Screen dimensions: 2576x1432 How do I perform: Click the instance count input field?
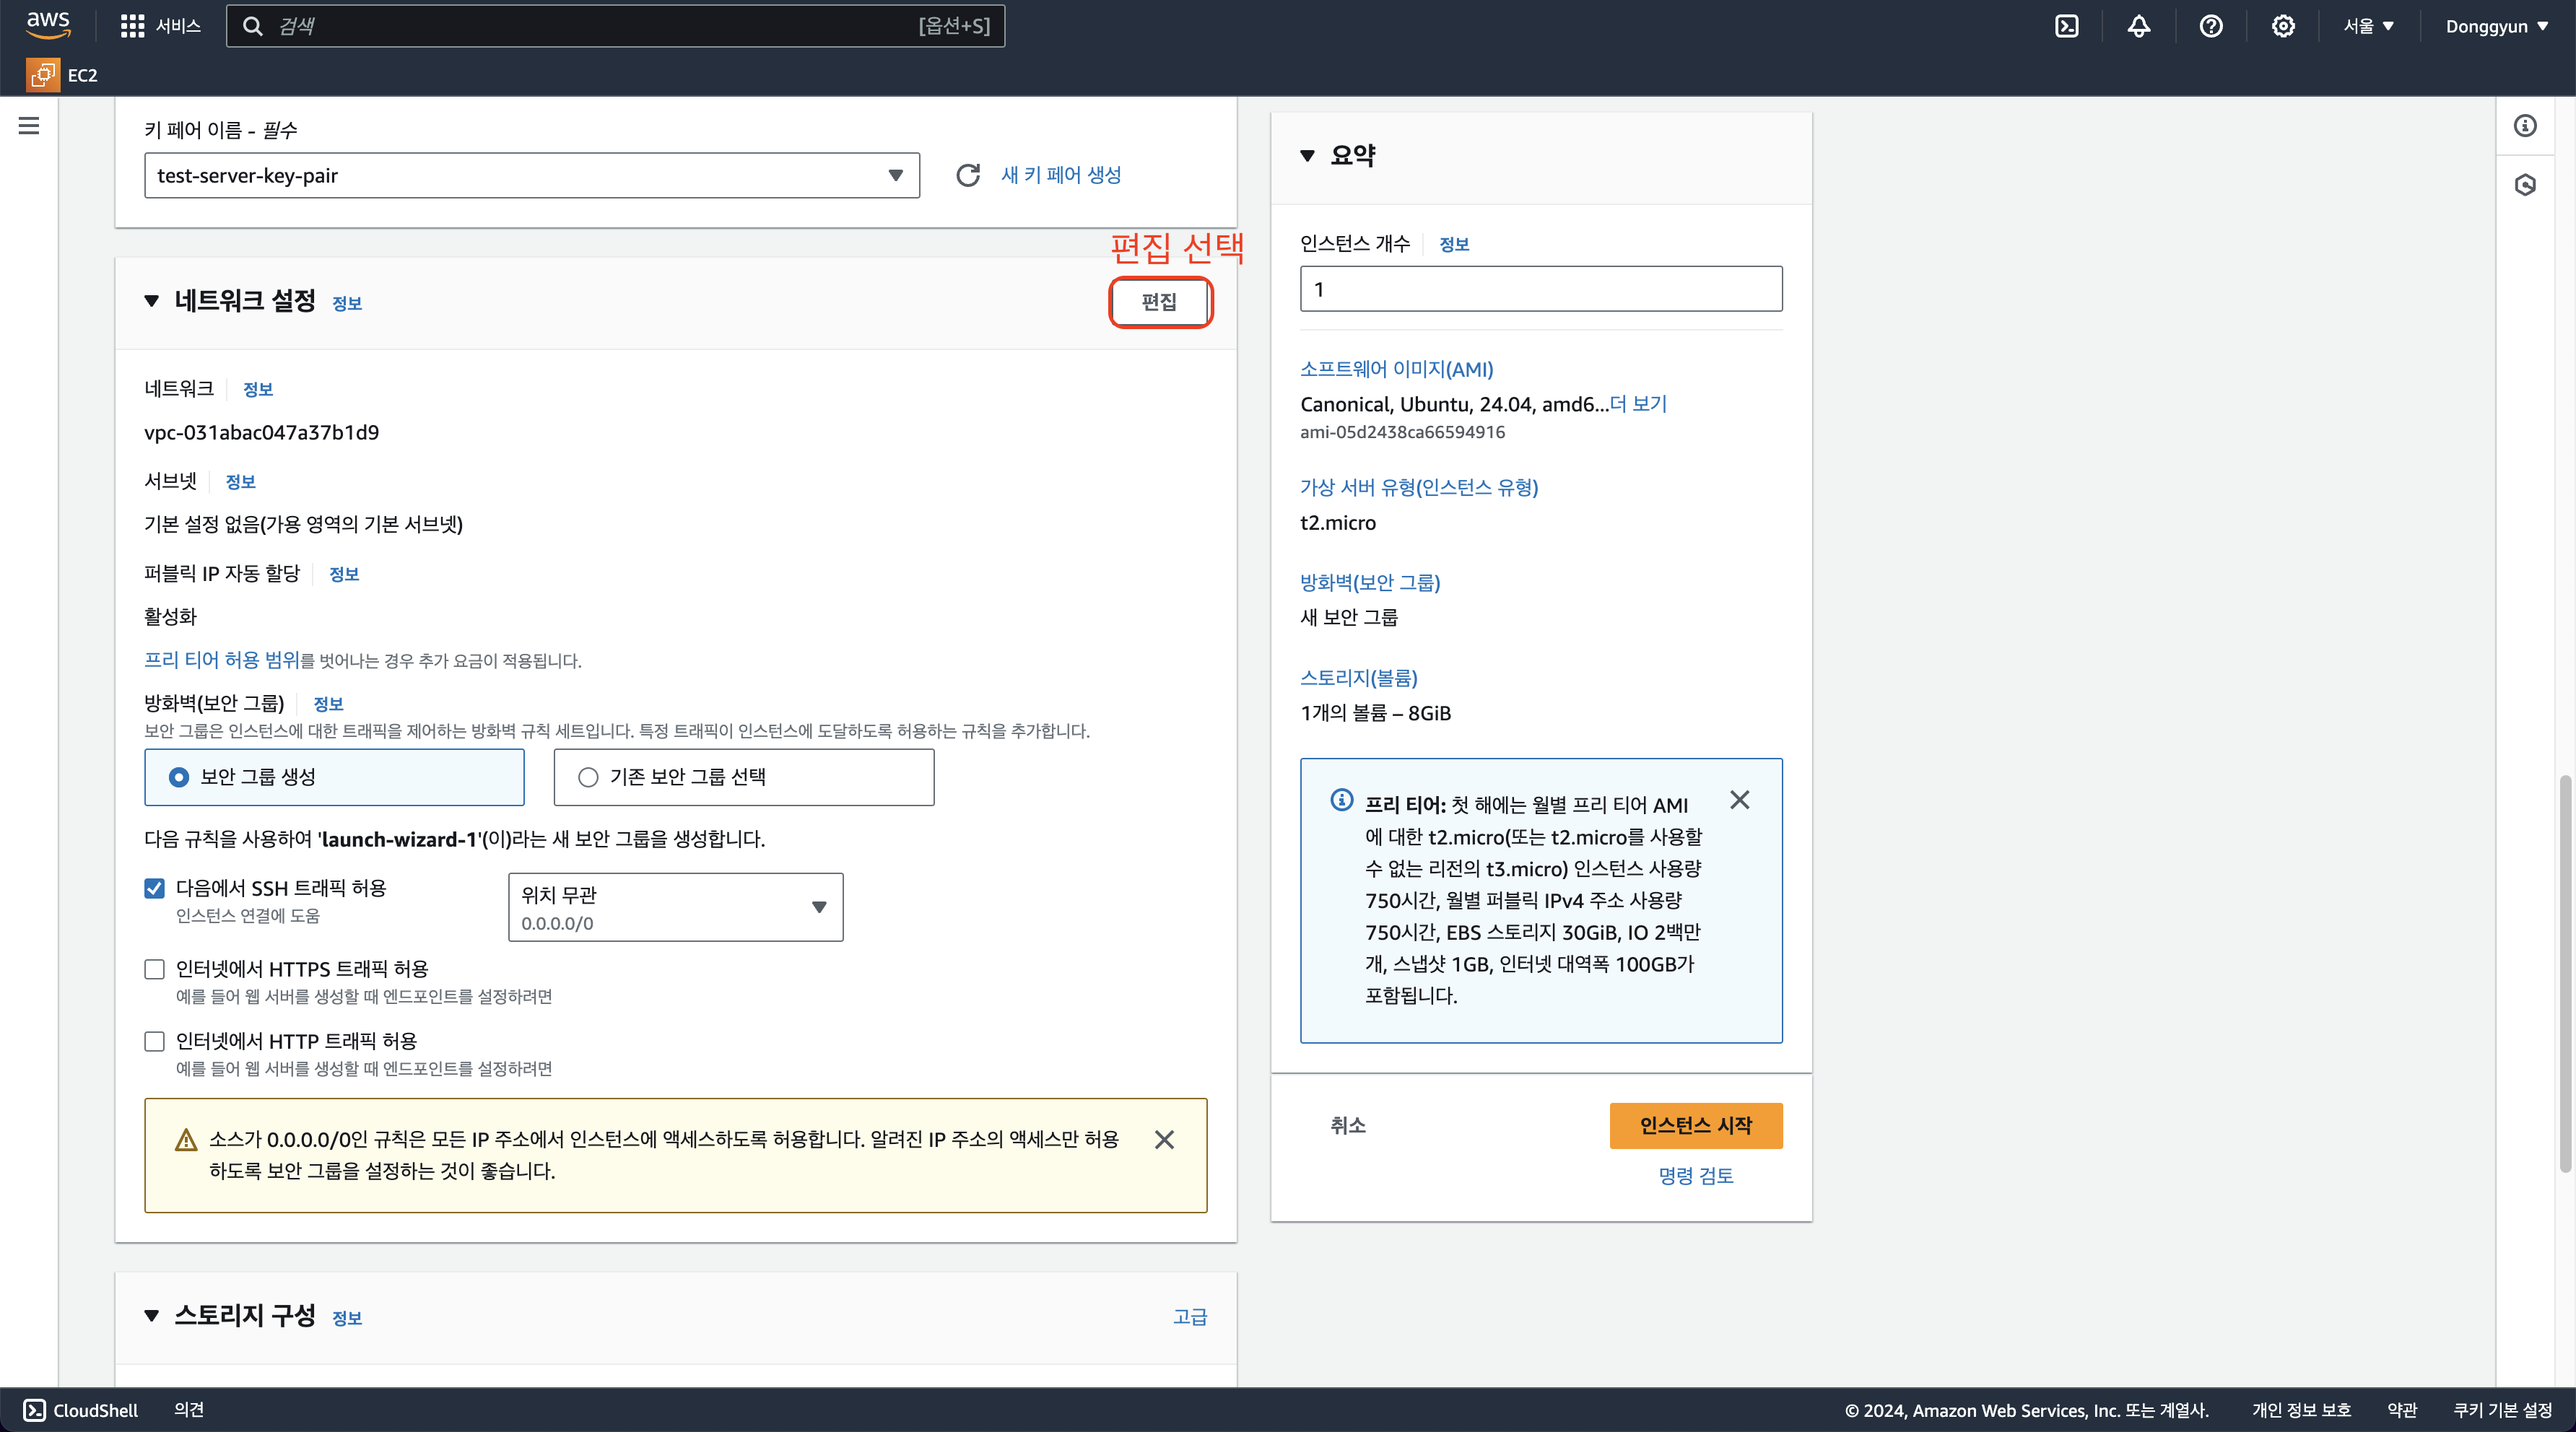[1540, 289]
